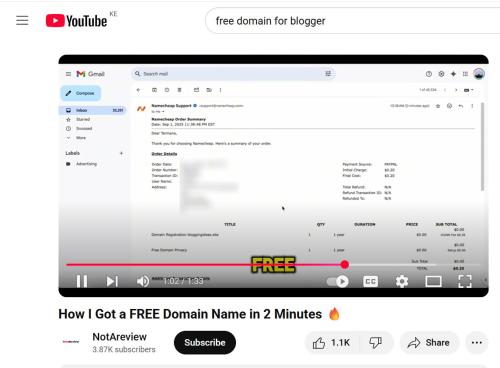Open Google account avatar in Gmail
Image resolution: width=500 pixels, height=368 pixels.
coord(479,74)
